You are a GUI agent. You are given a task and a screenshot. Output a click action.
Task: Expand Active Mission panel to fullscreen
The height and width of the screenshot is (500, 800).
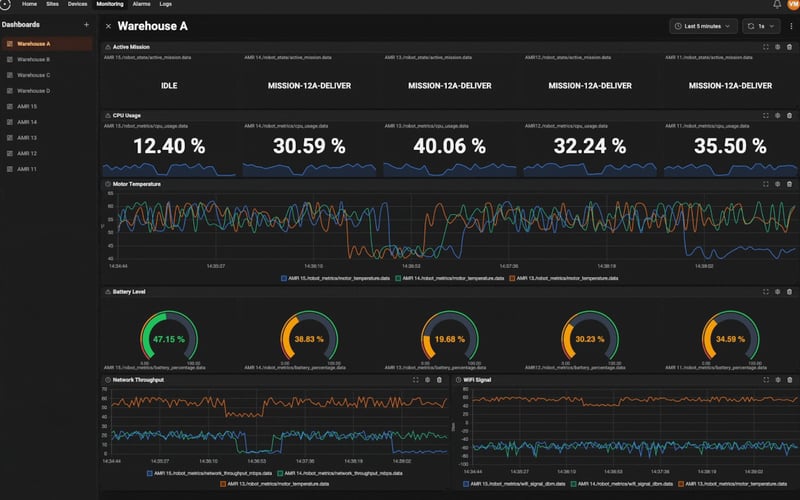766,47
